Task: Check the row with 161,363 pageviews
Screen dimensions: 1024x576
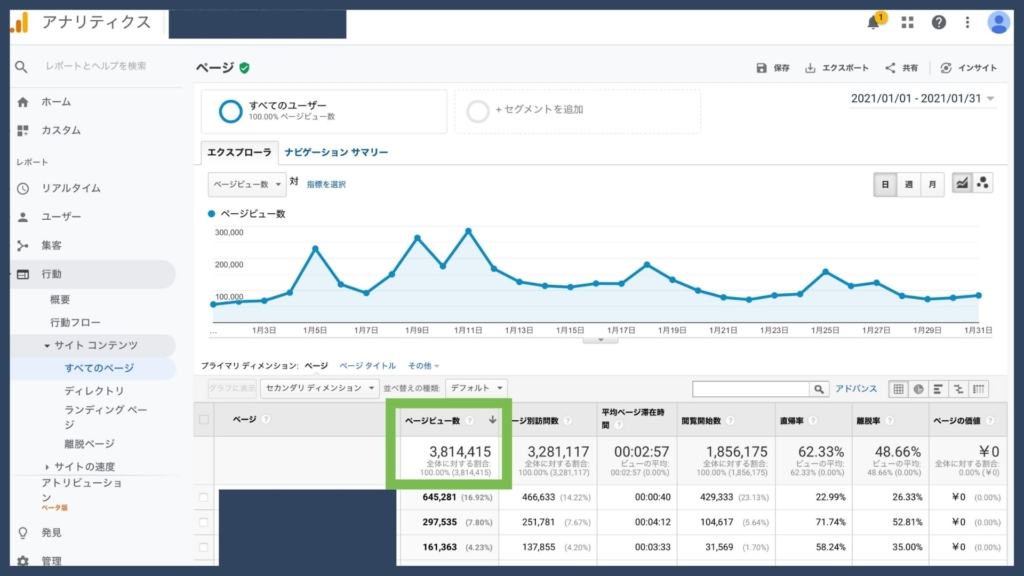Action: [x=204, y=547]
